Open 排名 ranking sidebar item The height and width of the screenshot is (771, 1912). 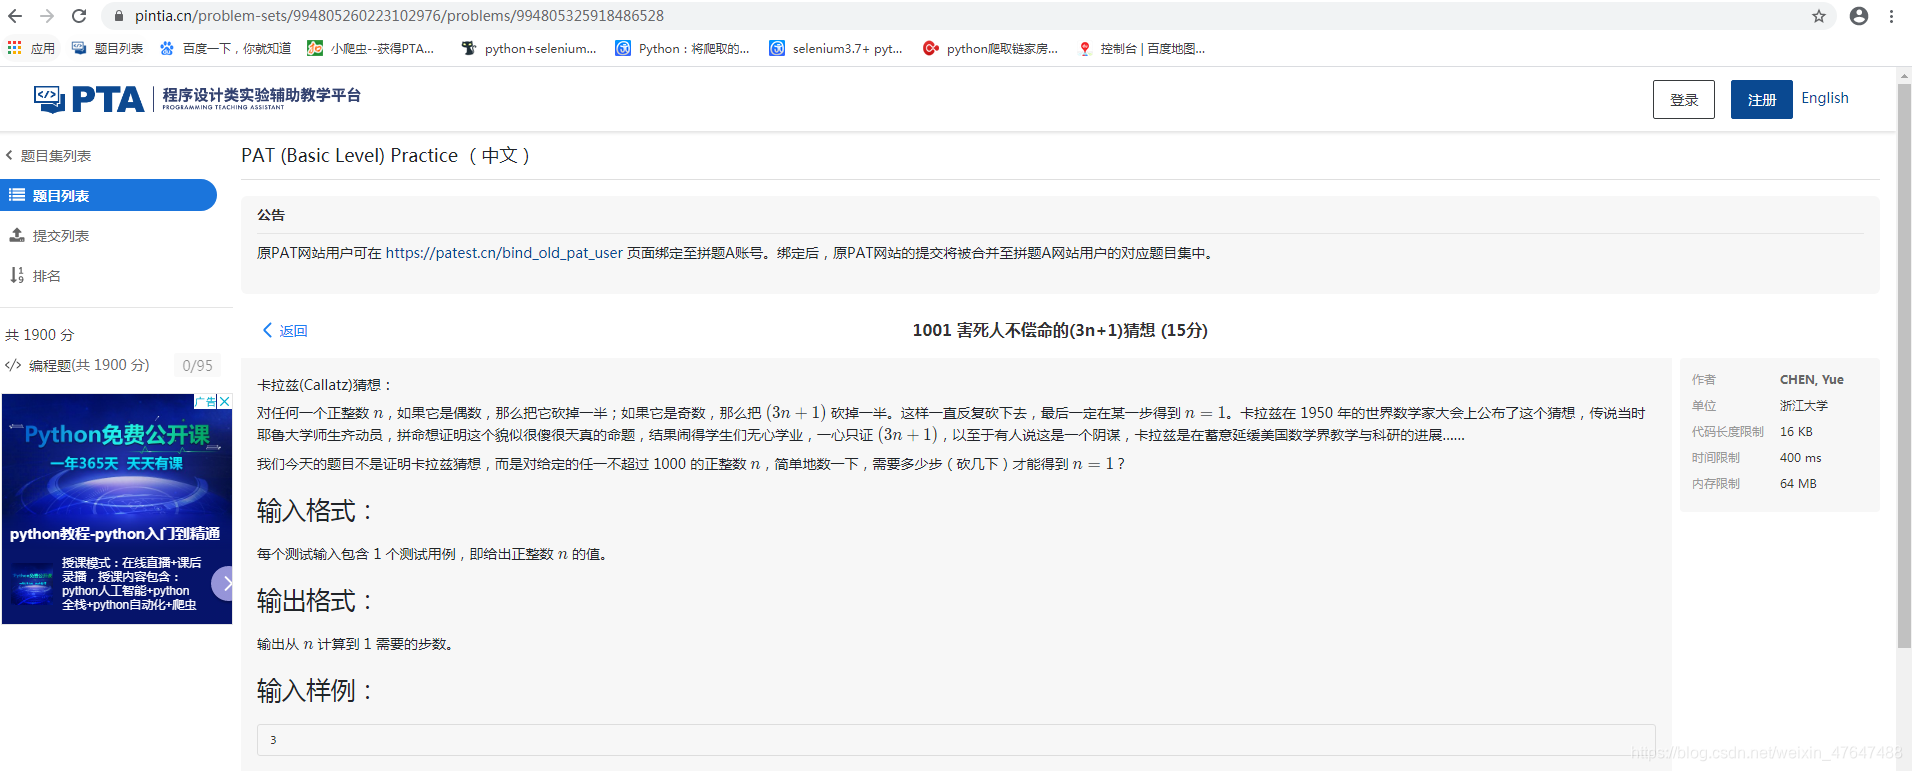pyautogui.click(x=47, y=276)
